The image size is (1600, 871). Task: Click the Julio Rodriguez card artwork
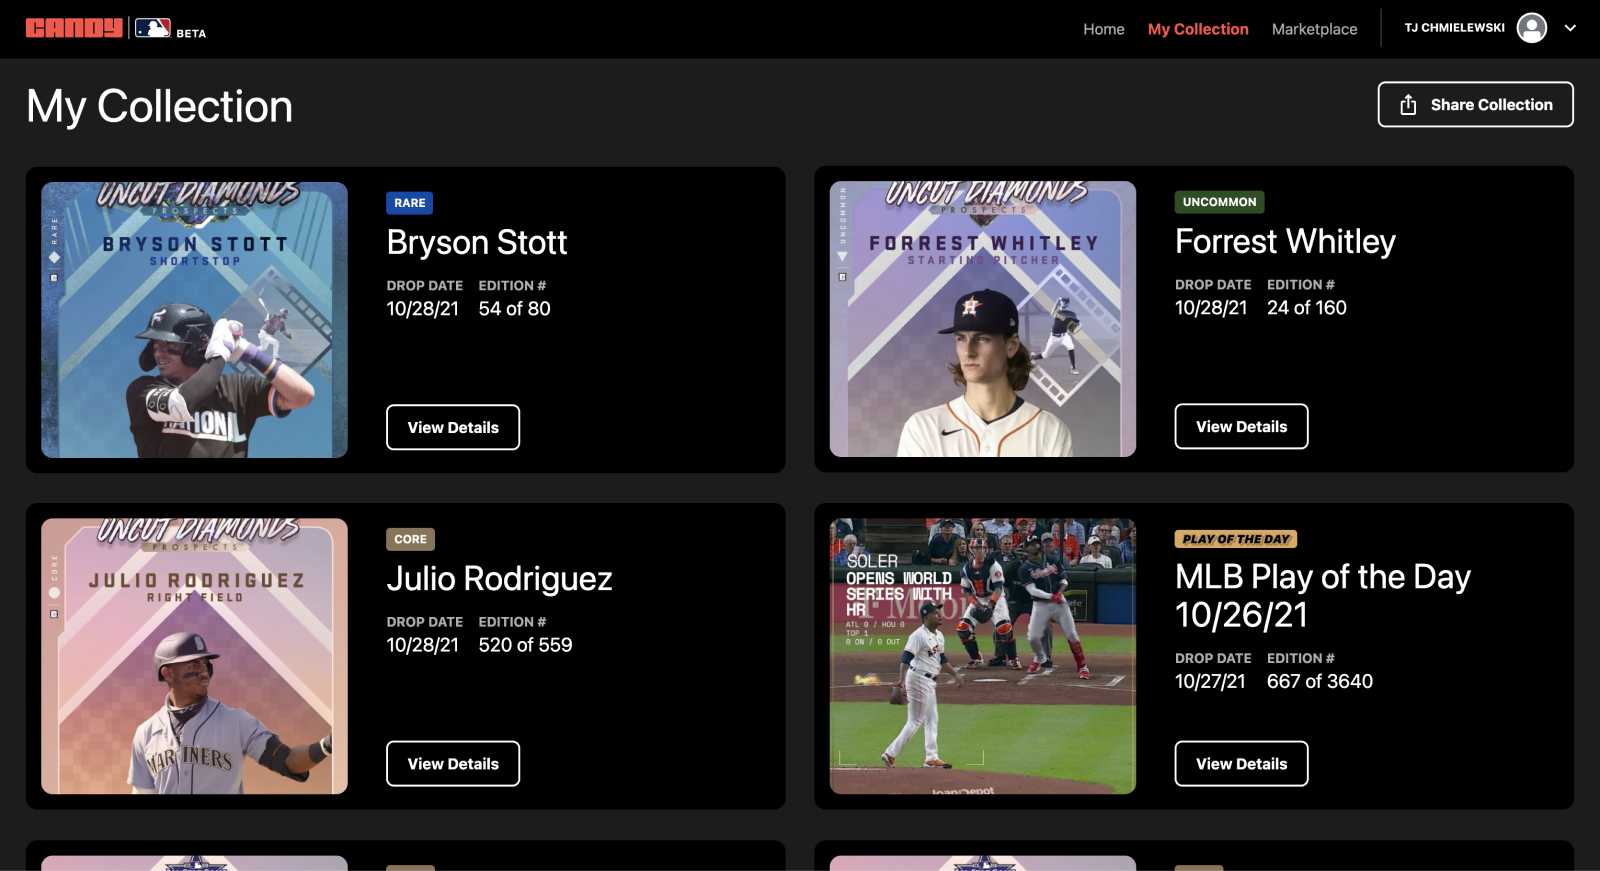[x=194, y=656]
